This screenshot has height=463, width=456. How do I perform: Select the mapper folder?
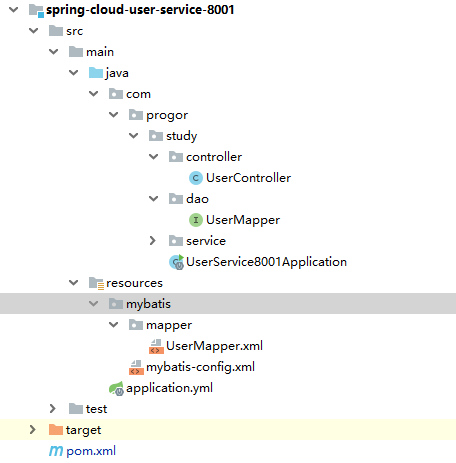coord(169,325)
